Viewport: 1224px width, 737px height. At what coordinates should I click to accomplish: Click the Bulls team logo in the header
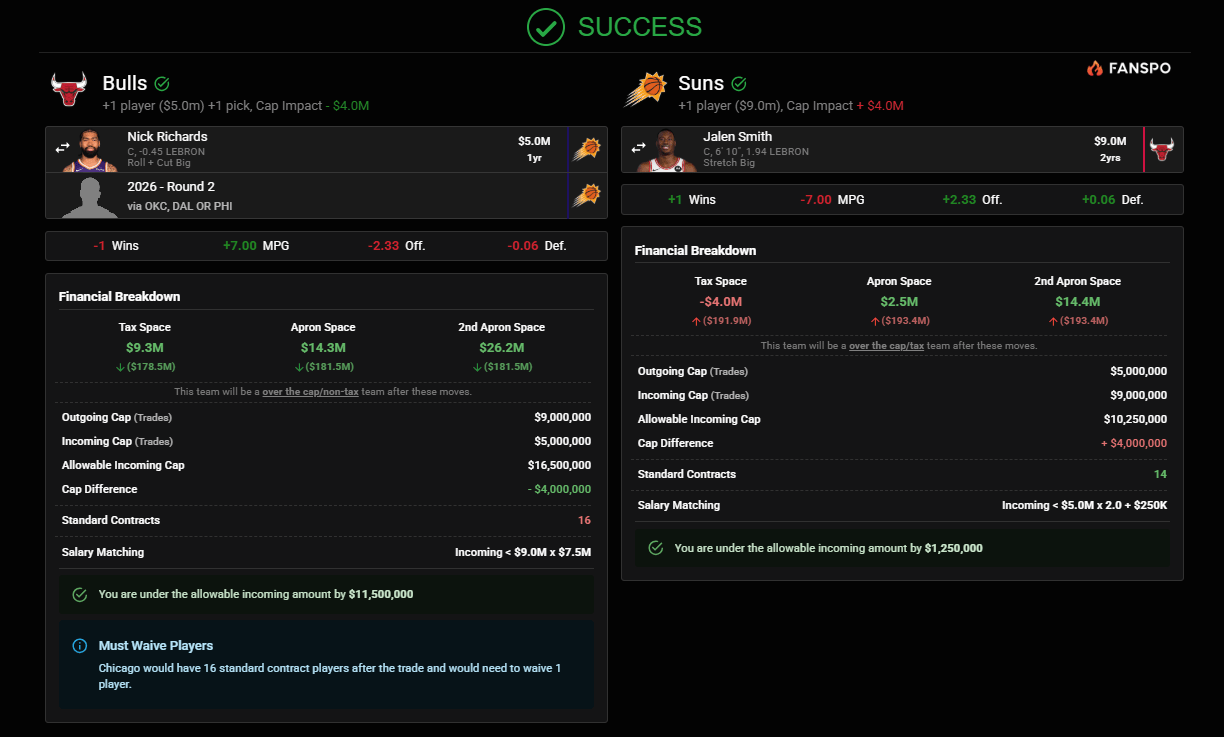point(69,90)
